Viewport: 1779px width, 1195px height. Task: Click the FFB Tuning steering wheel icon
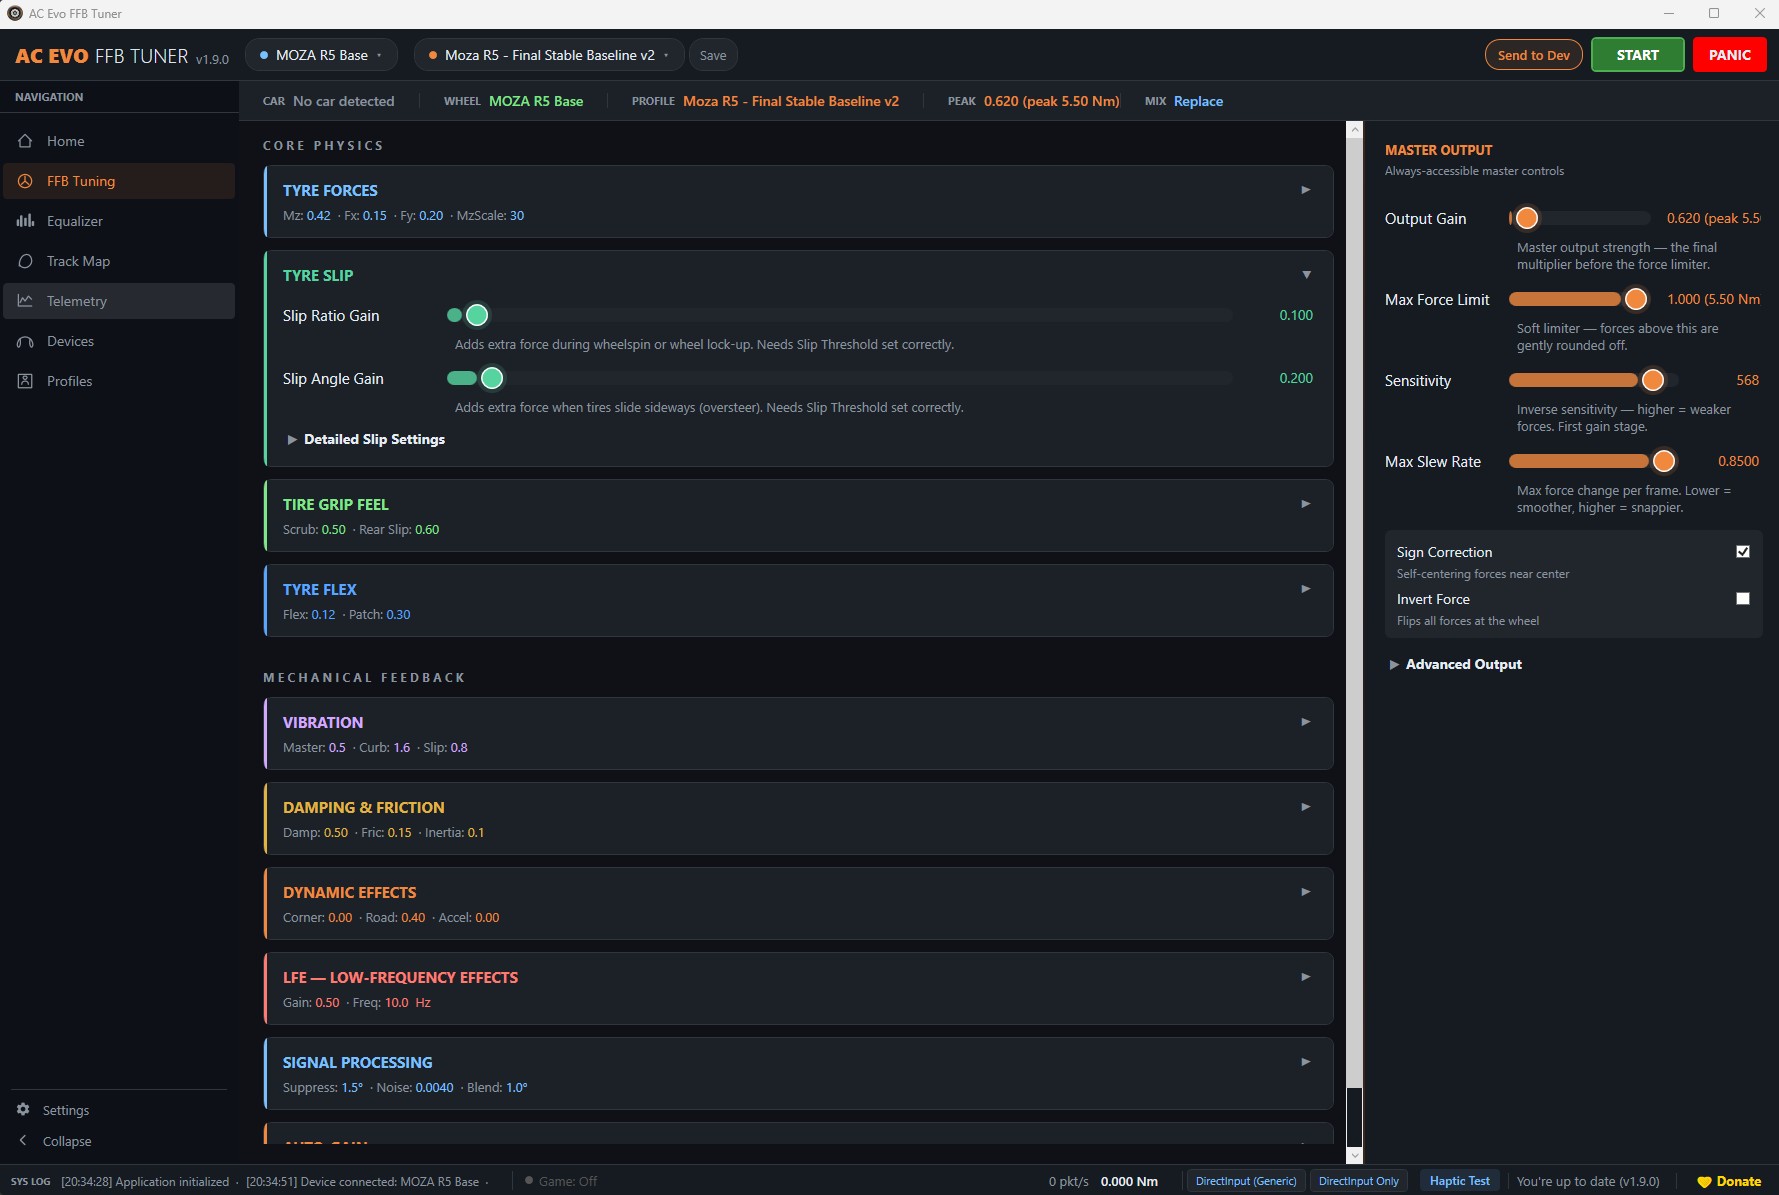(x=25, y=181)
